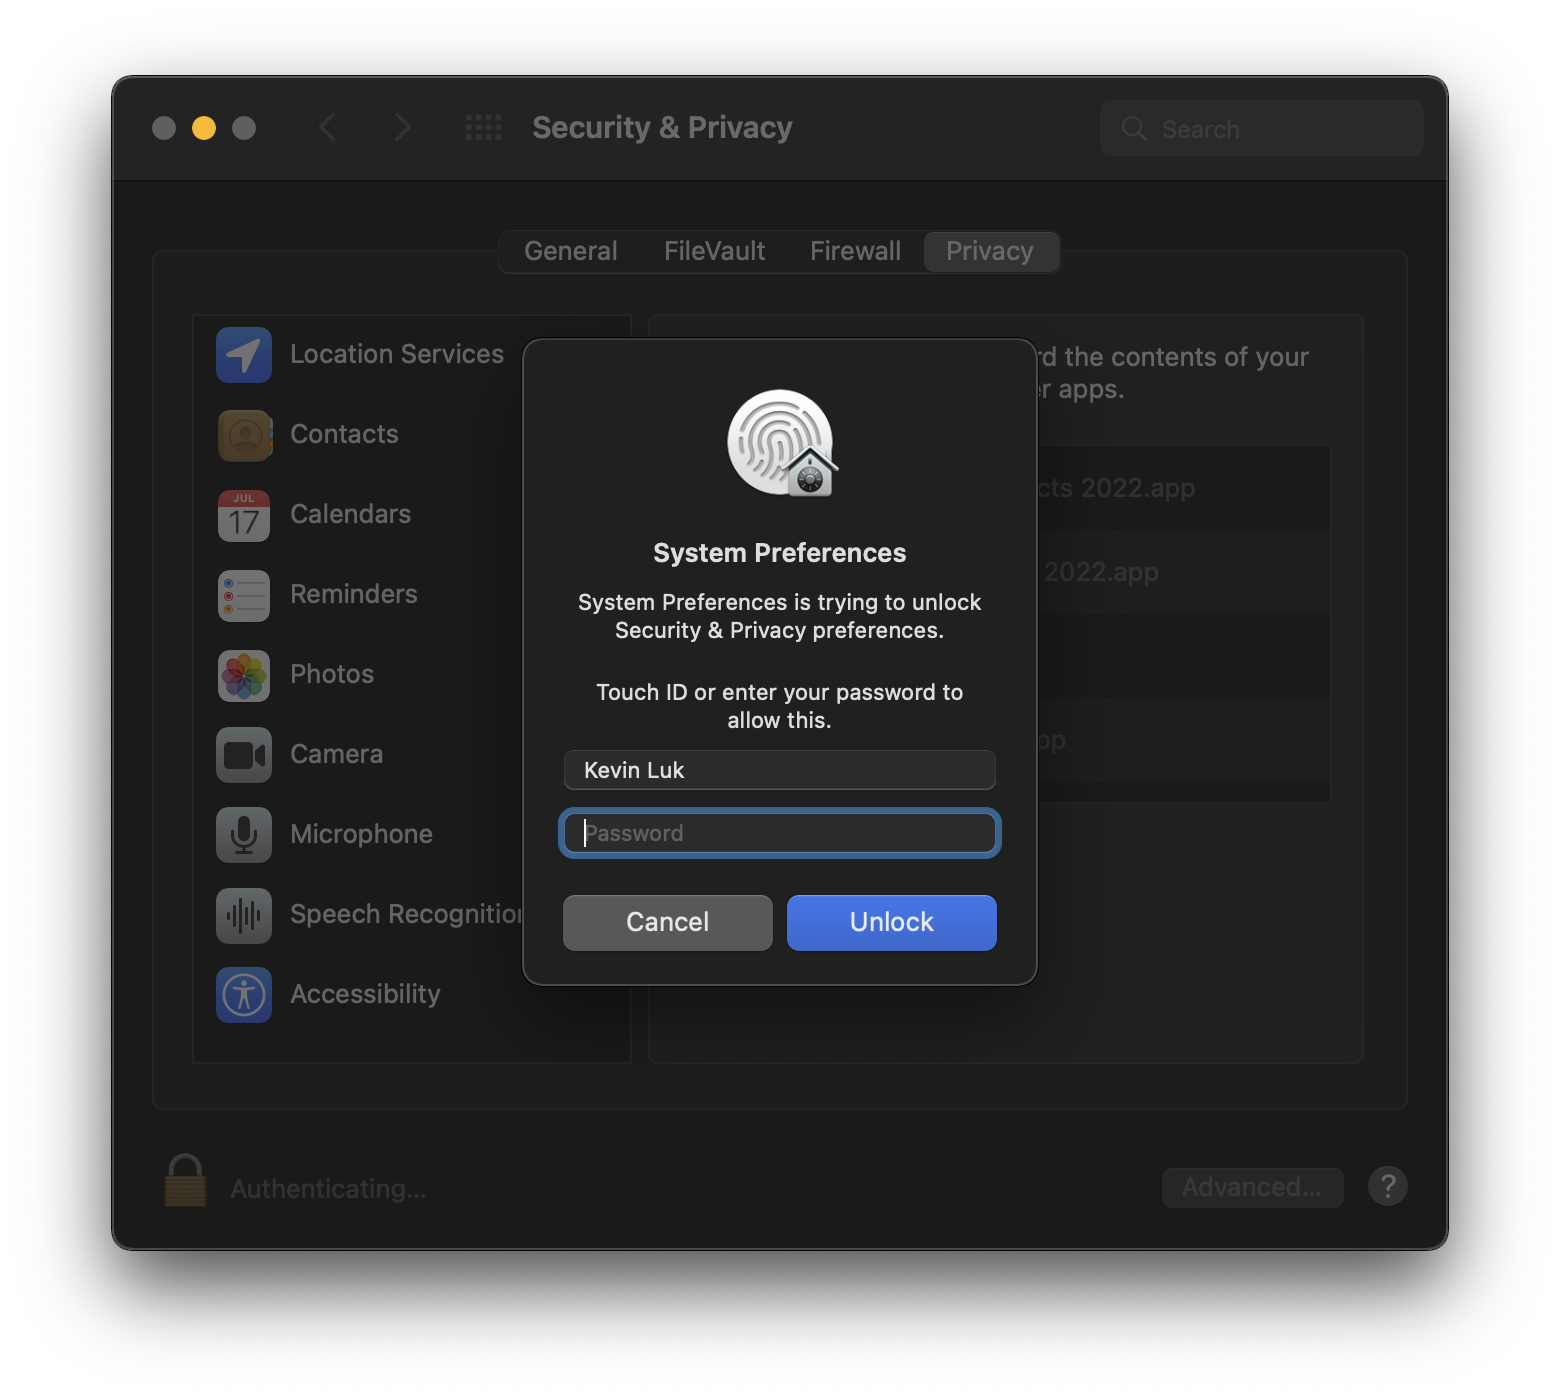This screenshot has width=1560, height=1398.
Task: Click the Location Services arrow icon
Action: (x=244, y=355)
